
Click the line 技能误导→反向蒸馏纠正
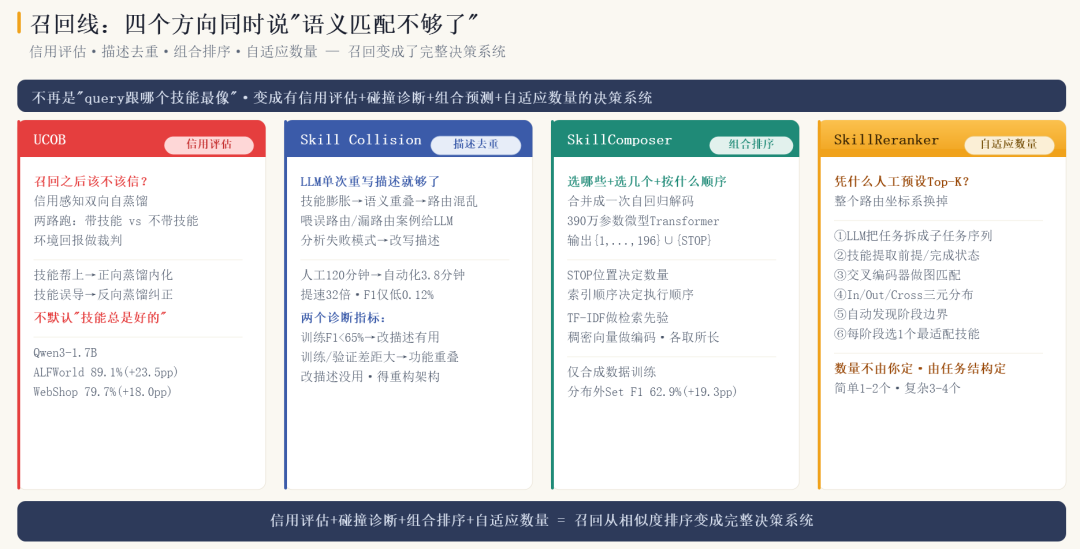103,295
